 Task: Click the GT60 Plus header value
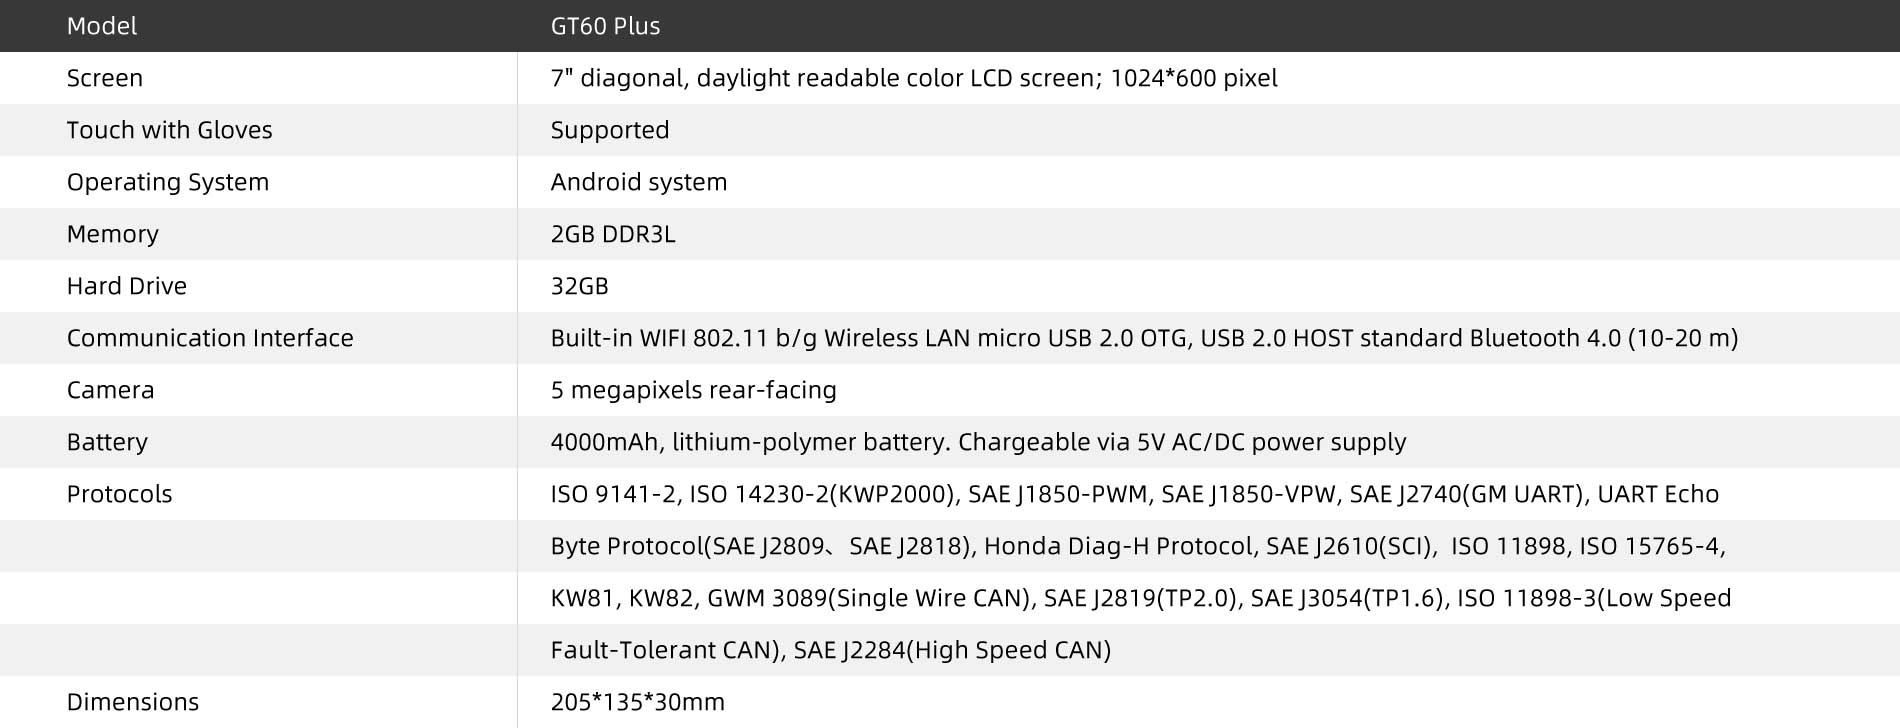coord(605,26)
